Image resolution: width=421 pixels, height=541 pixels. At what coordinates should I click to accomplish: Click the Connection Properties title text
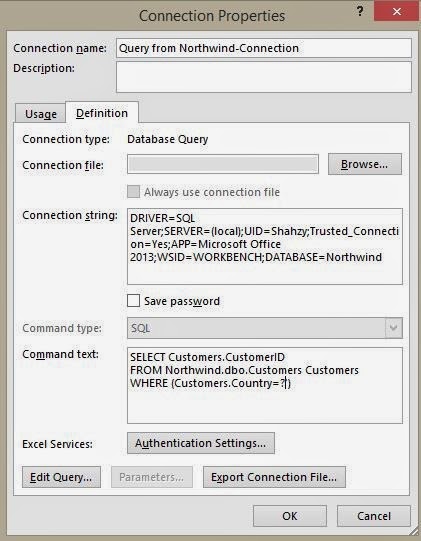[212, 16]
